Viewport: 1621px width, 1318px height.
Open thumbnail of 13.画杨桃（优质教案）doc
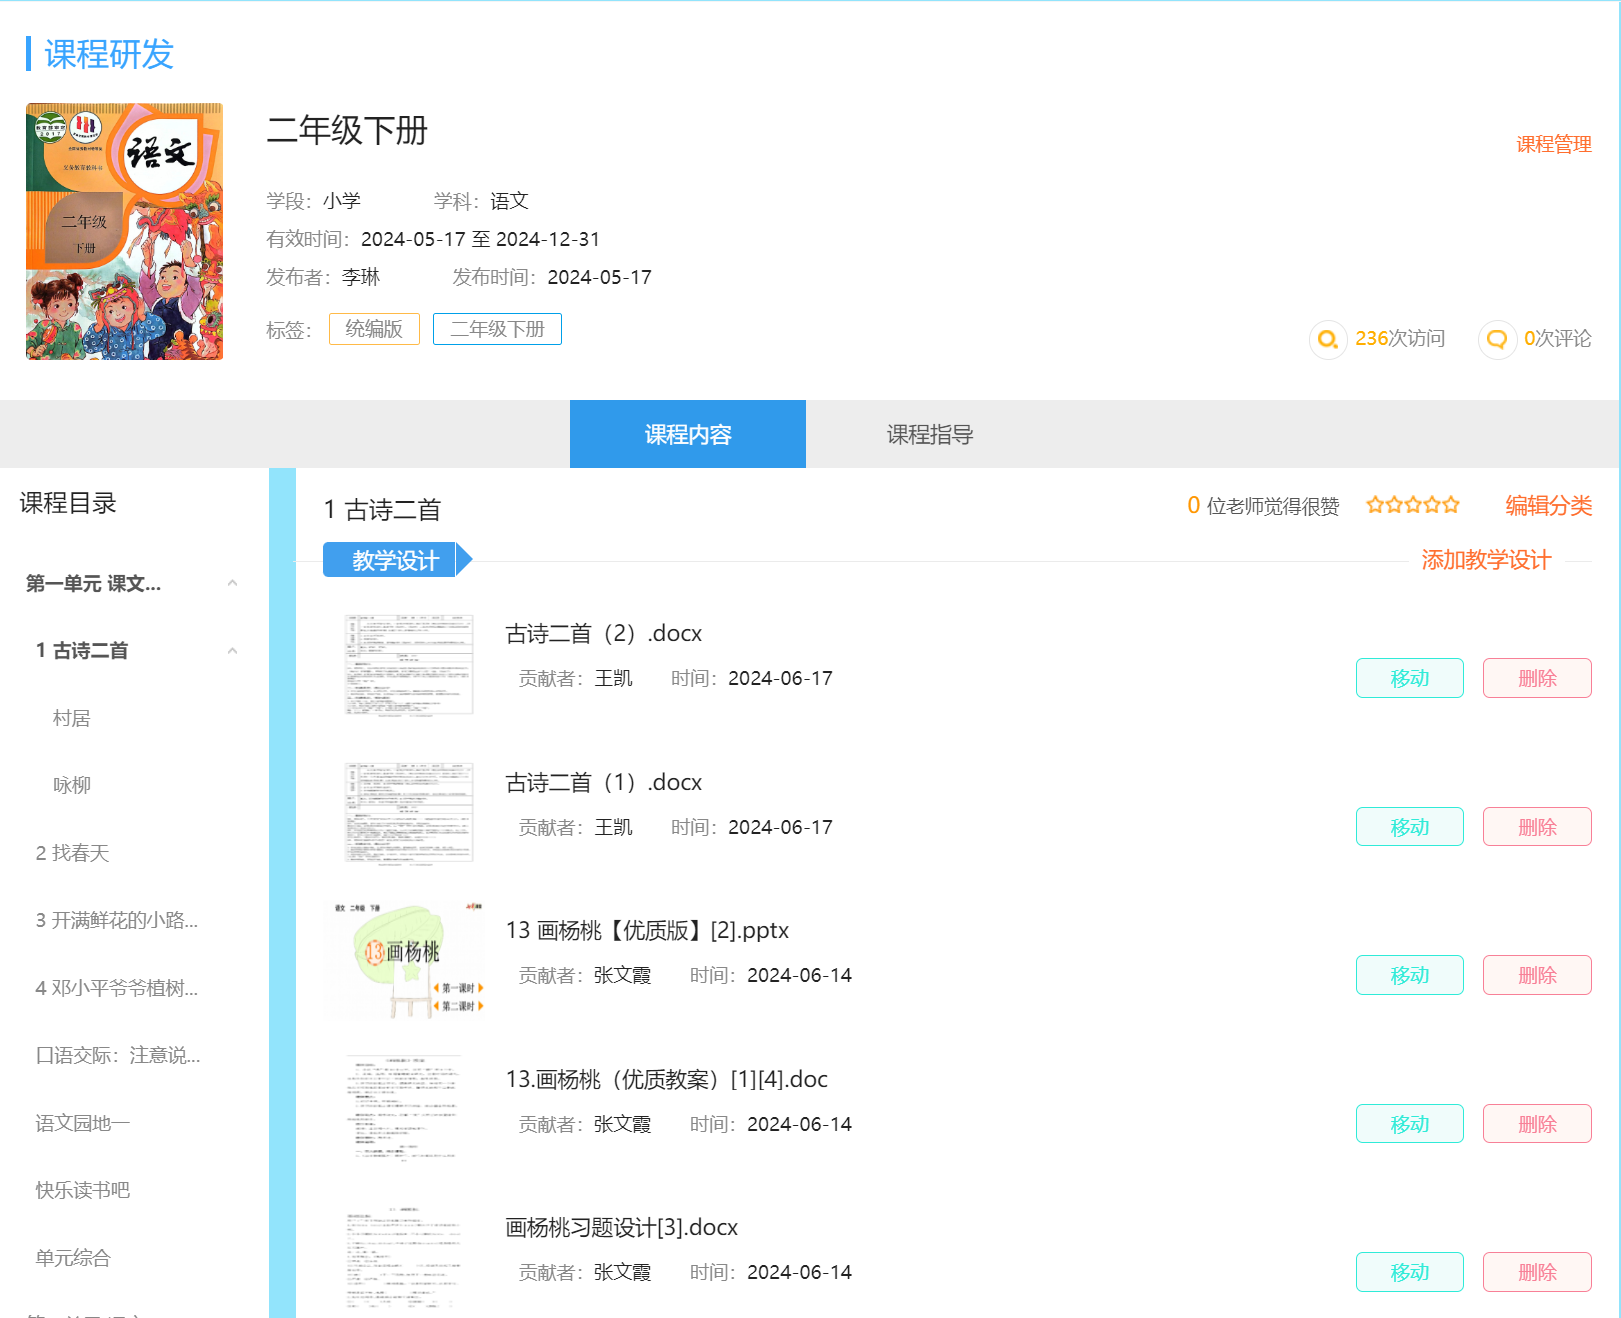pos(405,1108)
